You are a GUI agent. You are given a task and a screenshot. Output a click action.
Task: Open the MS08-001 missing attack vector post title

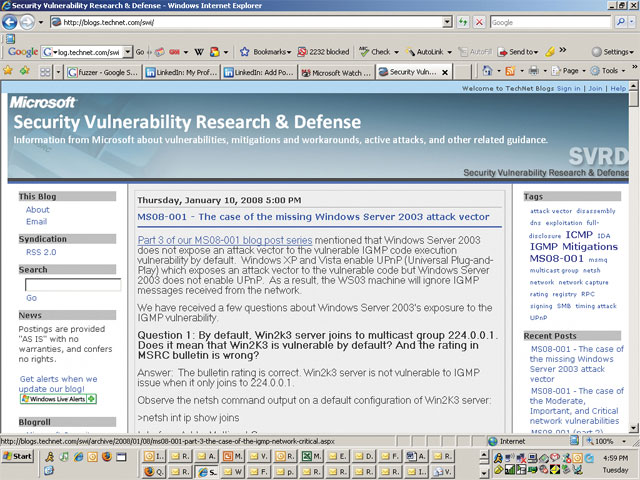(x=313, y=217)
